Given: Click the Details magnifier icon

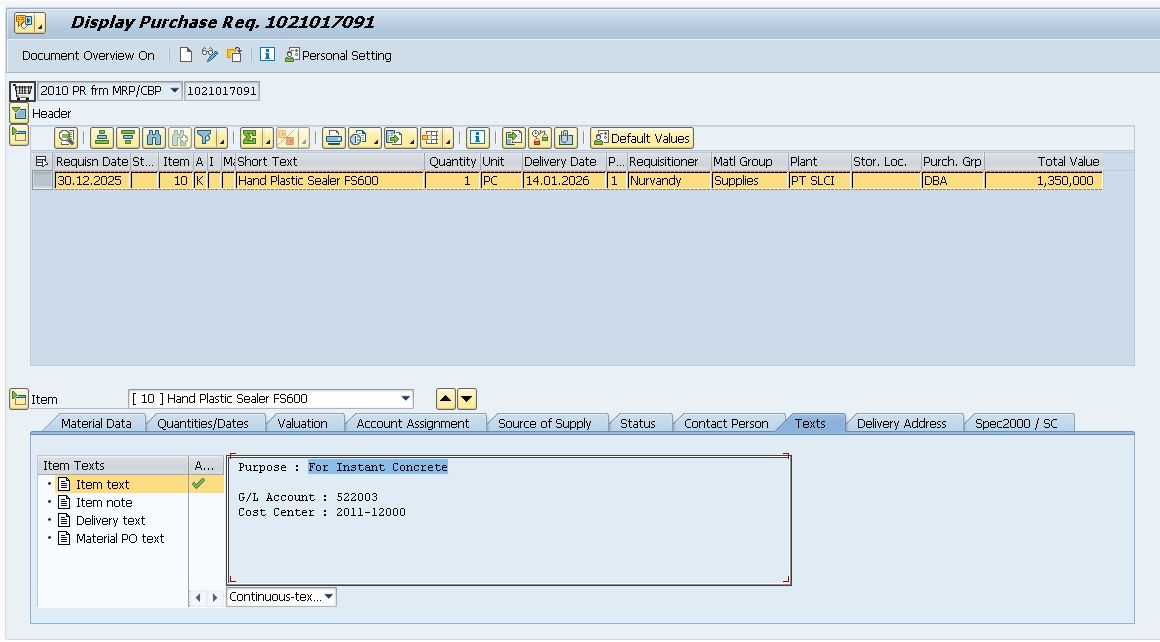Looking at the screenshot, I should tap(66, 138).
